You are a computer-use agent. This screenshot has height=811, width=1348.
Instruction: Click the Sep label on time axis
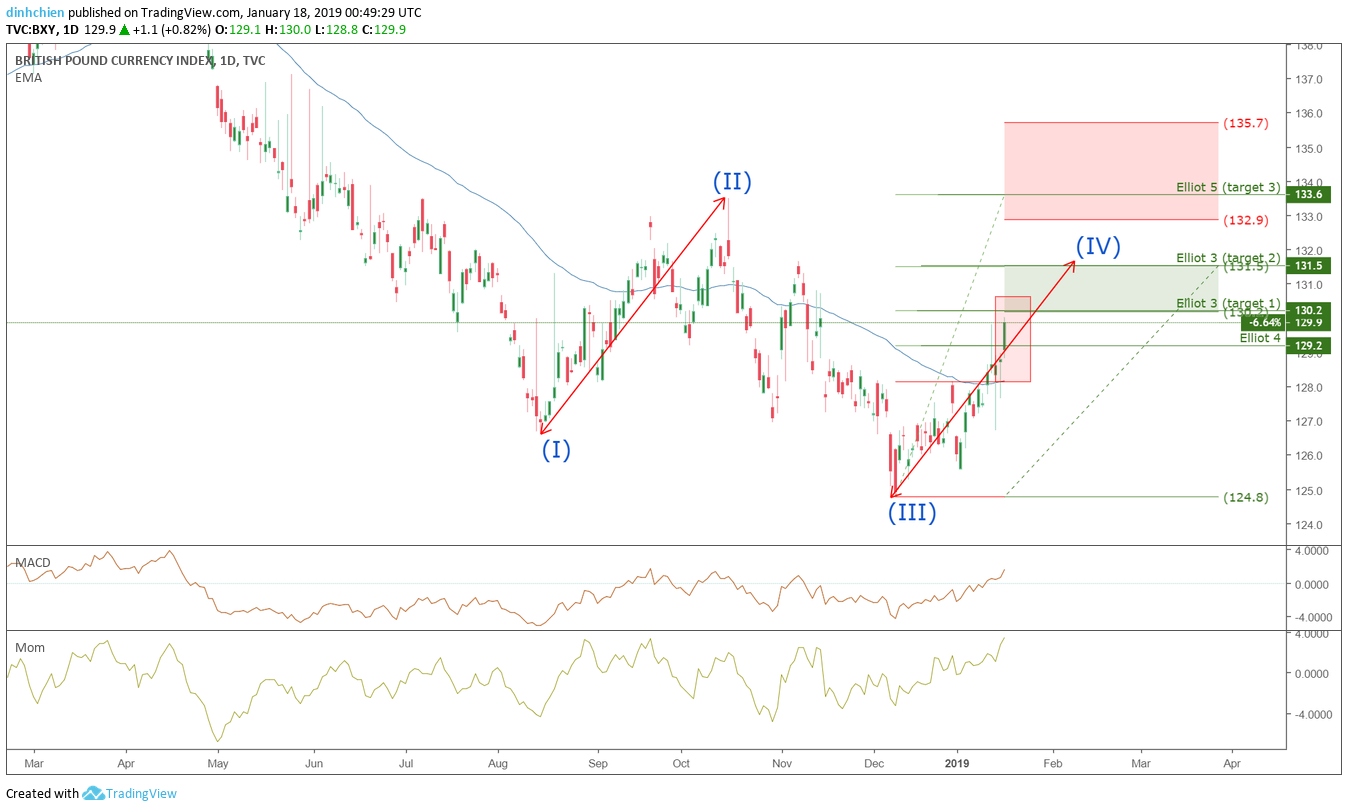click(598, 762)
